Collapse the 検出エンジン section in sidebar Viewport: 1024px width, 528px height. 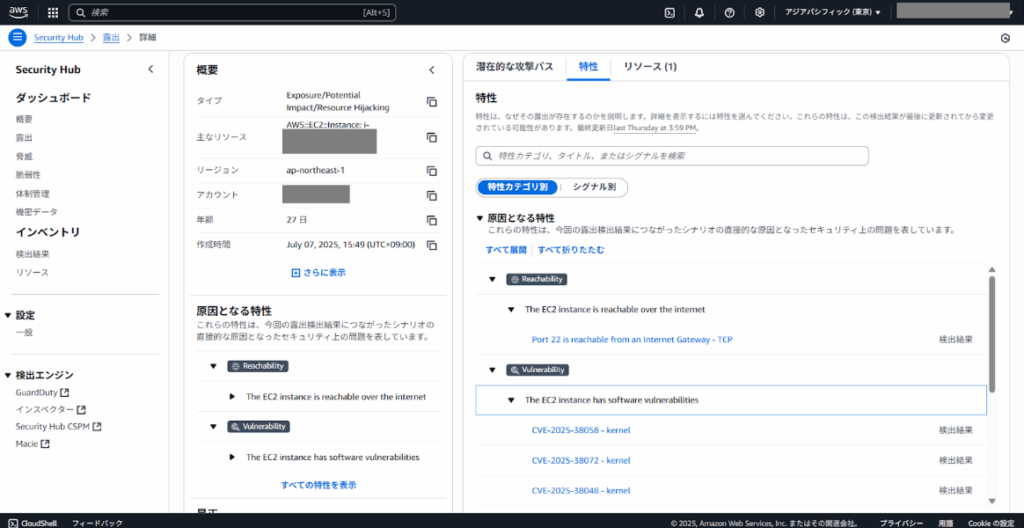9,375
